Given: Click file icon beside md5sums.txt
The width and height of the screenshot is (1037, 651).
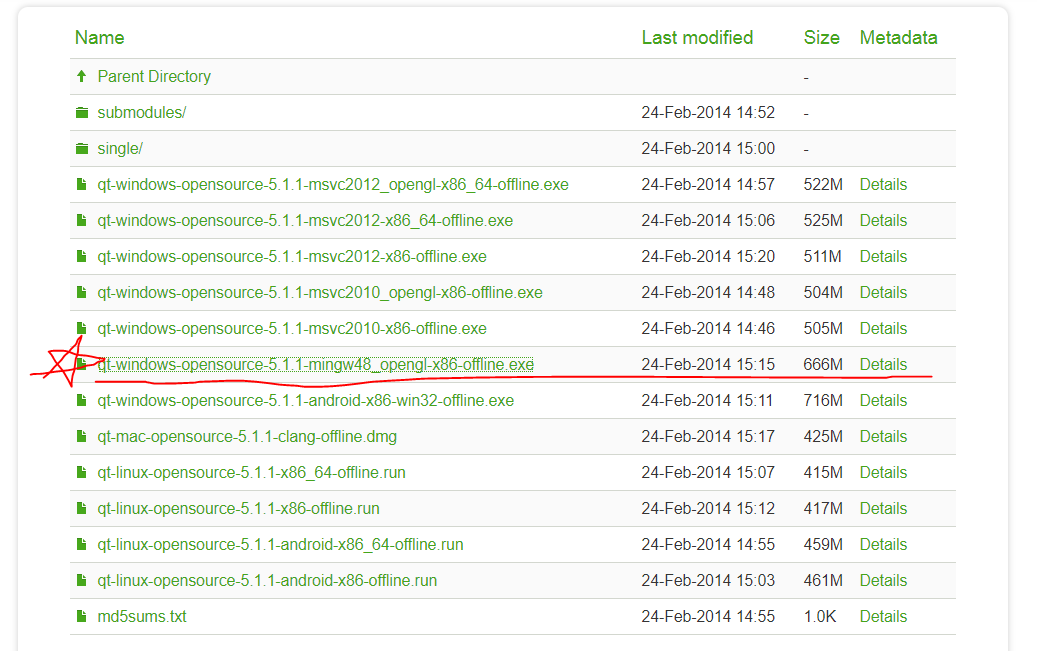Looking at the screenshot, I should tap(81, 616).
